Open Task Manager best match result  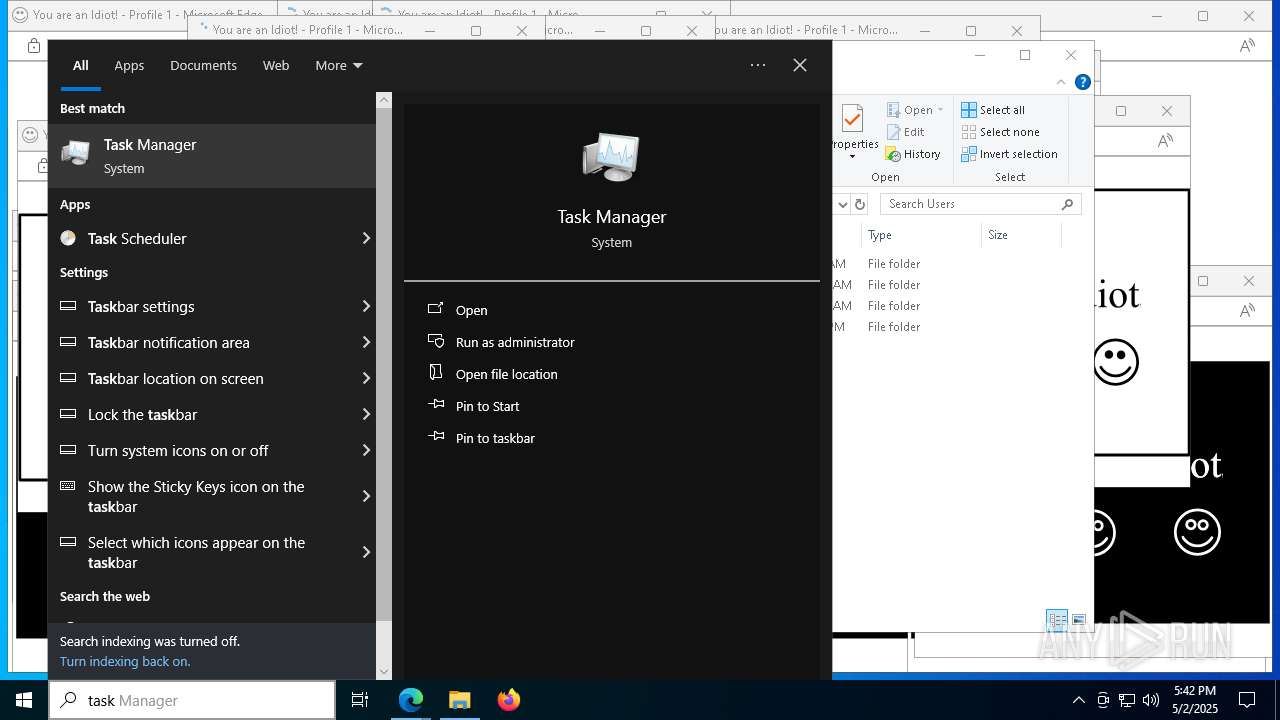[x=212, y=156]
